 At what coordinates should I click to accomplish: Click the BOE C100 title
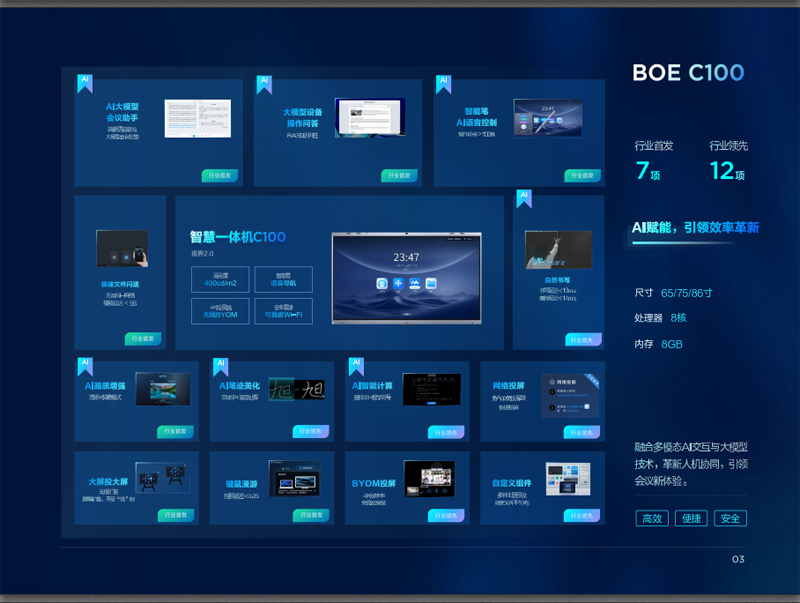tap(688, 73)
